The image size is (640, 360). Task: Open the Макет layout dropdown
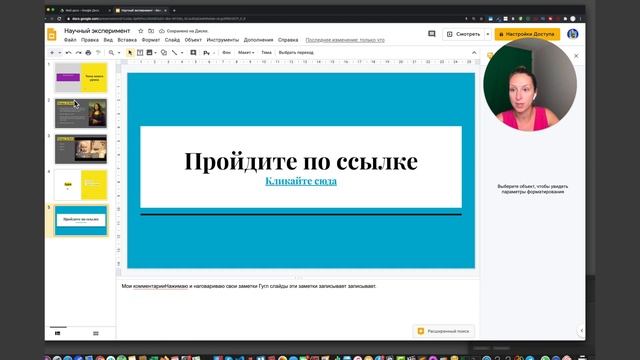point(246,53)
